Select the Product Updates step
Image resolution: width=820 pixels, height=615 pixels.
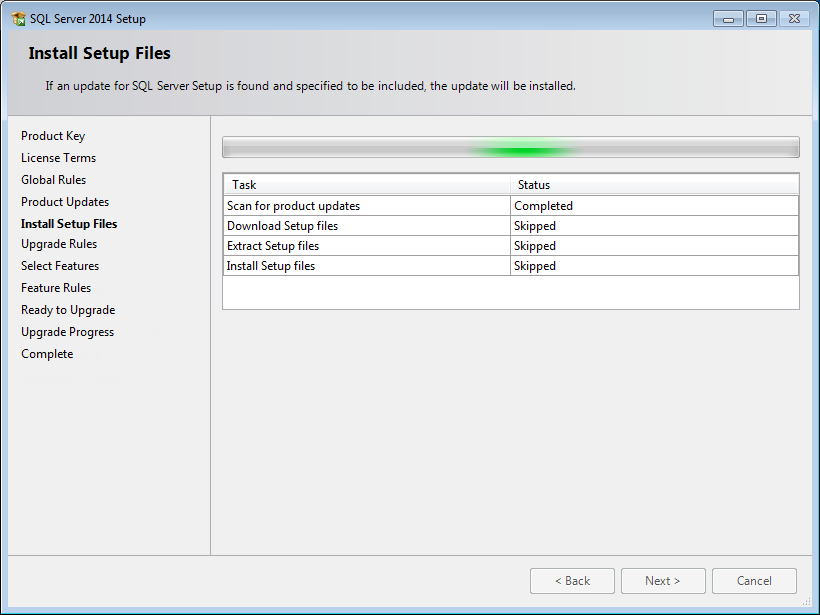pyautogui.click(x=65, y=202)
